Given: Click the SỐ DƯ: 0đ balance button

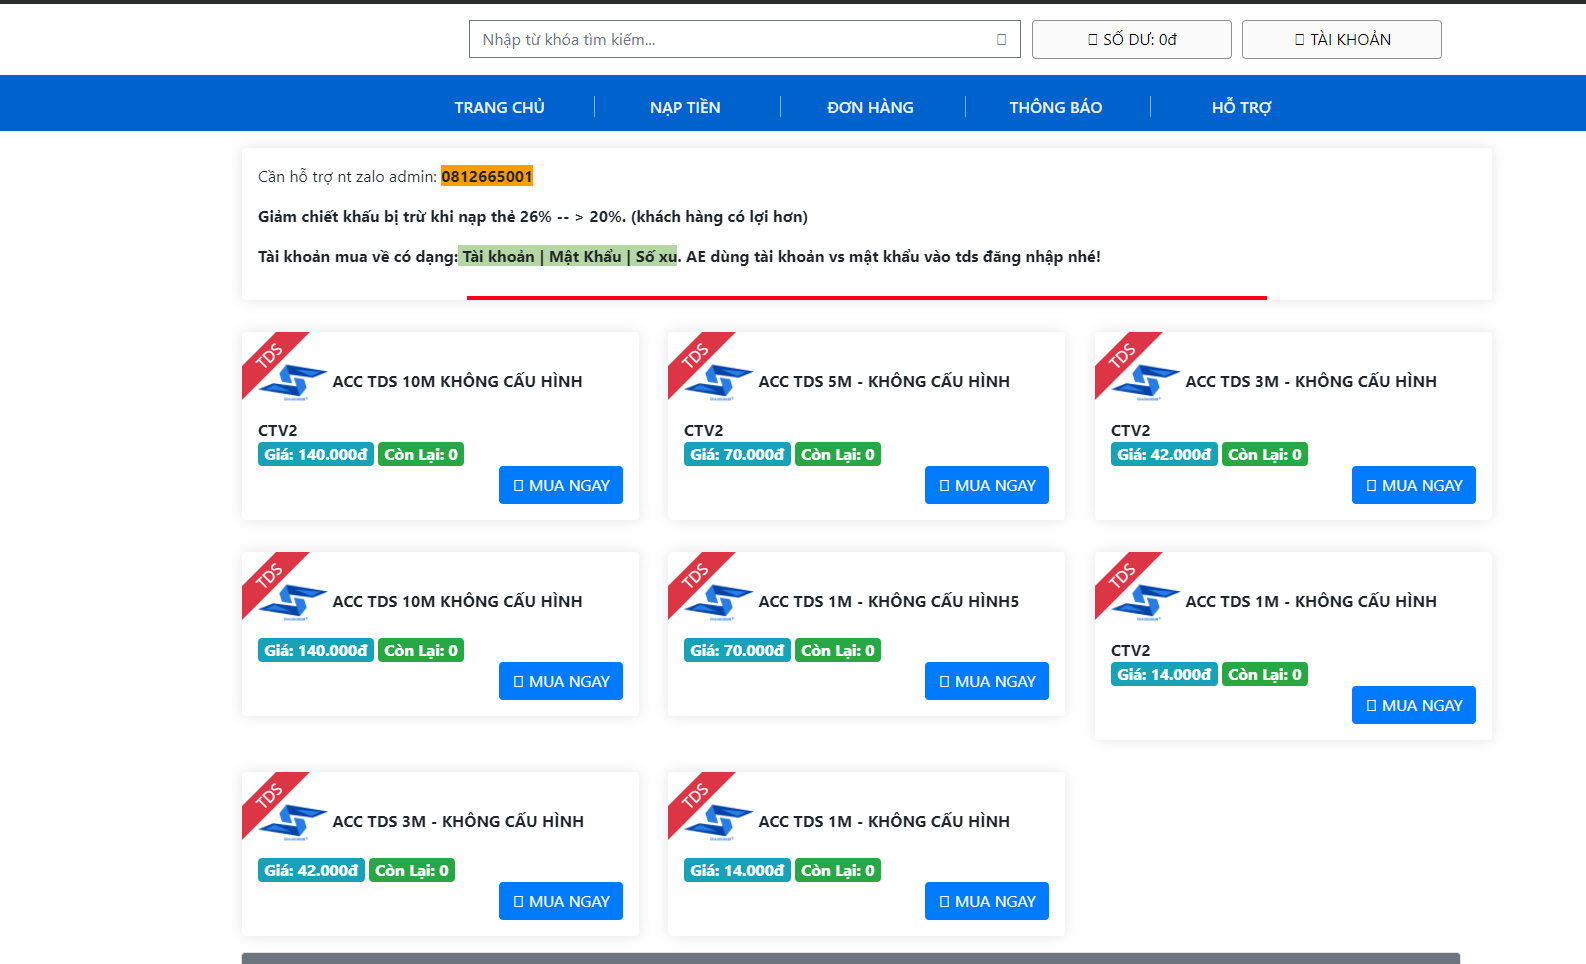Looking at the screenshot, I should pos(1132,40).
